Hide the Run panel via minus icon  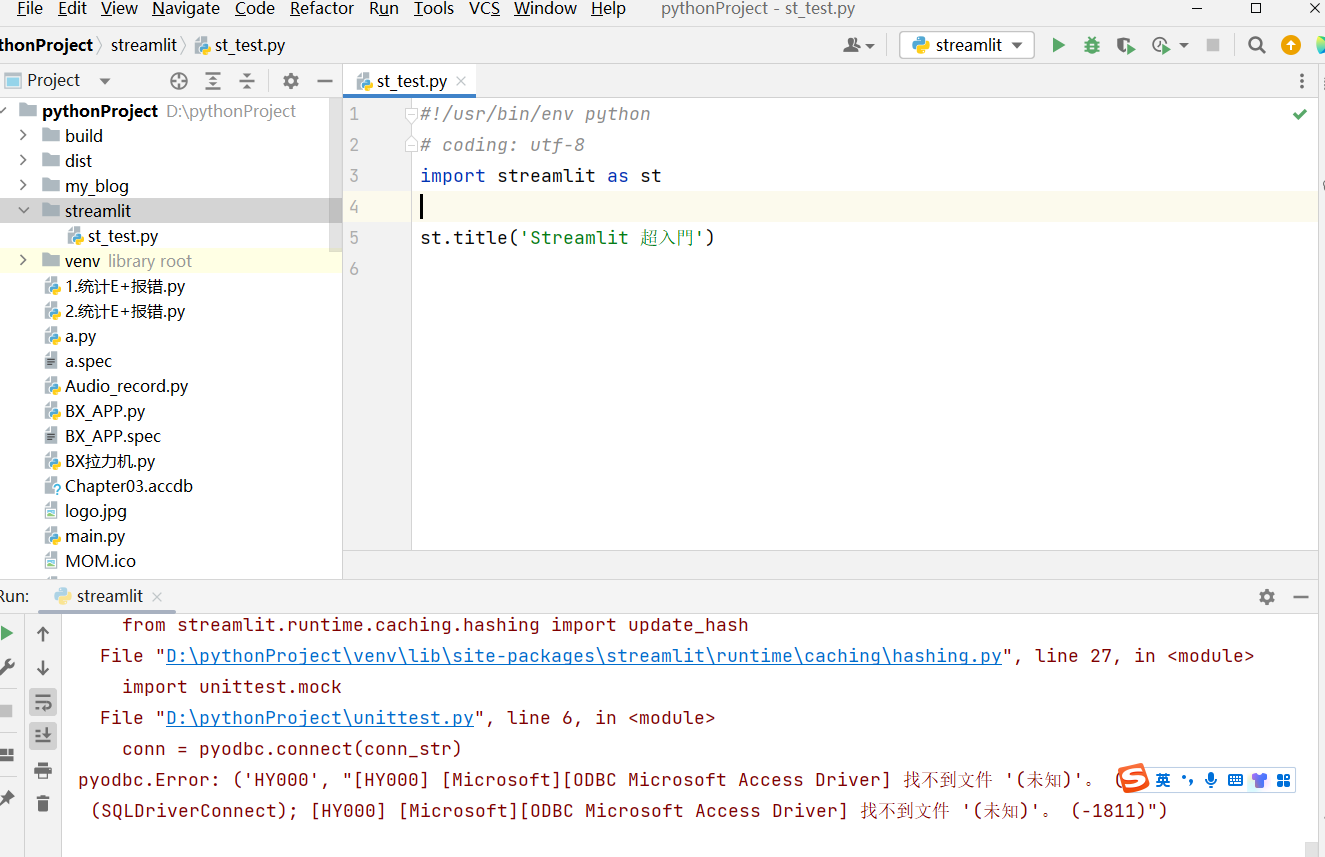[1301, 597]
